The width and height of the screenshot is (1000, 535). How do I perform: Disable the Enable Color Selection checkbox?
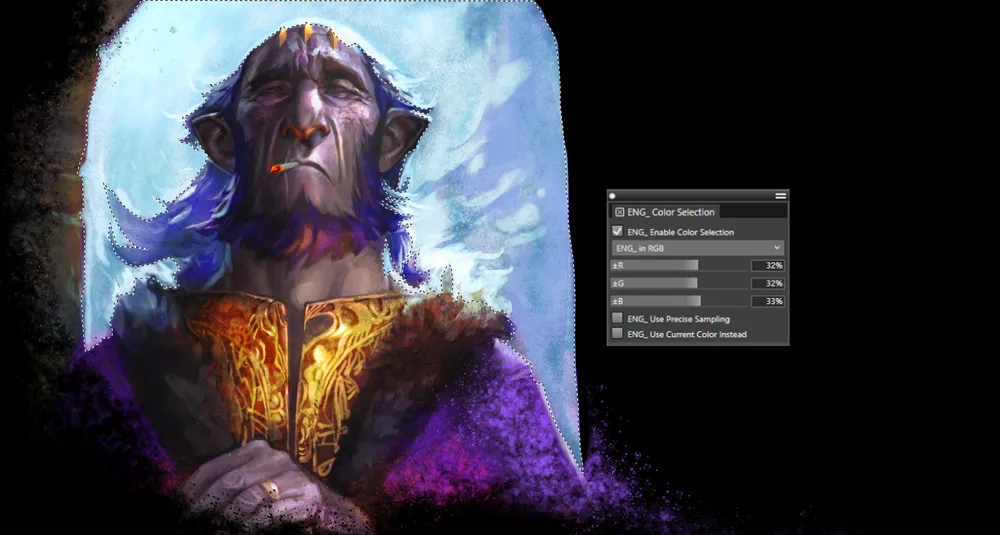pos(618,231)
